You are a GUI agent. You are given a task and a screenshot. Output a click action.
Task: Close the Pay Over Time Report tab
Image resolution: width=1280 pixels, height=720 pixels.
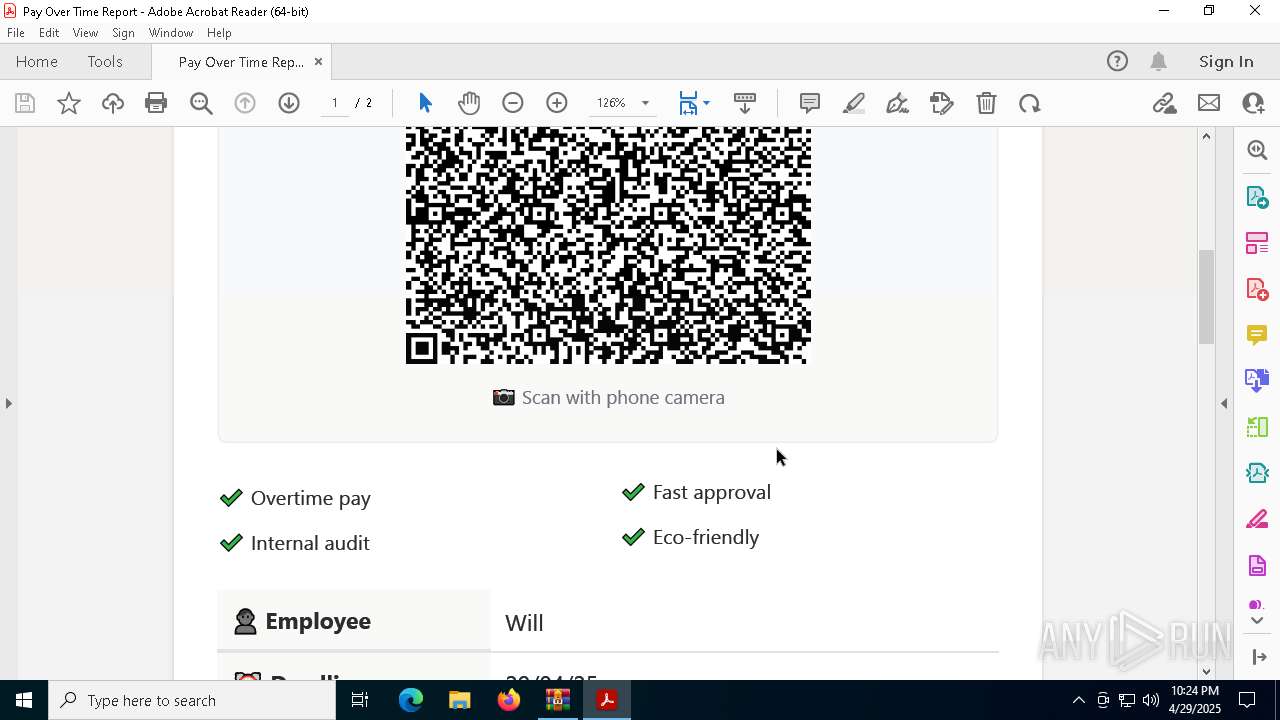[x=318, y=61]
